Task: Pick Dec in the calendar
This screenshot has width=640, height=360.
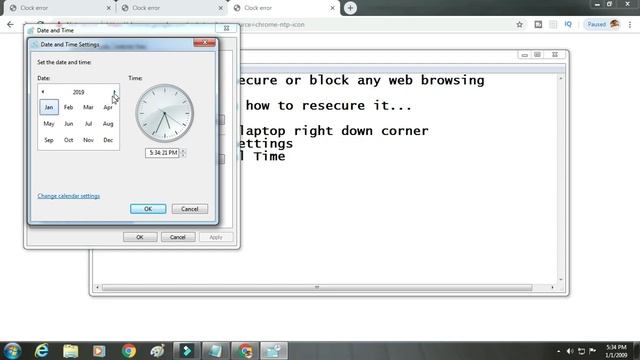Action: [108, 140]
